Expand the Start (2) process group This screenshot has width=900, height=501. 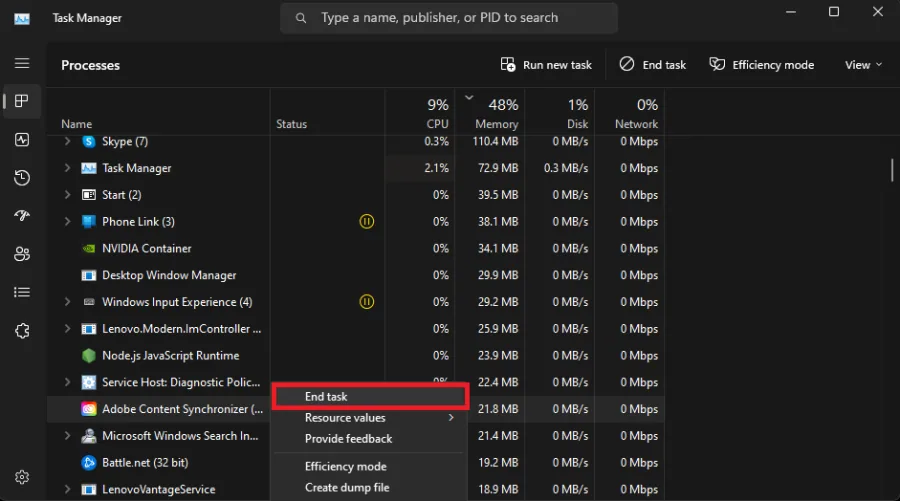tap(67, 195)
